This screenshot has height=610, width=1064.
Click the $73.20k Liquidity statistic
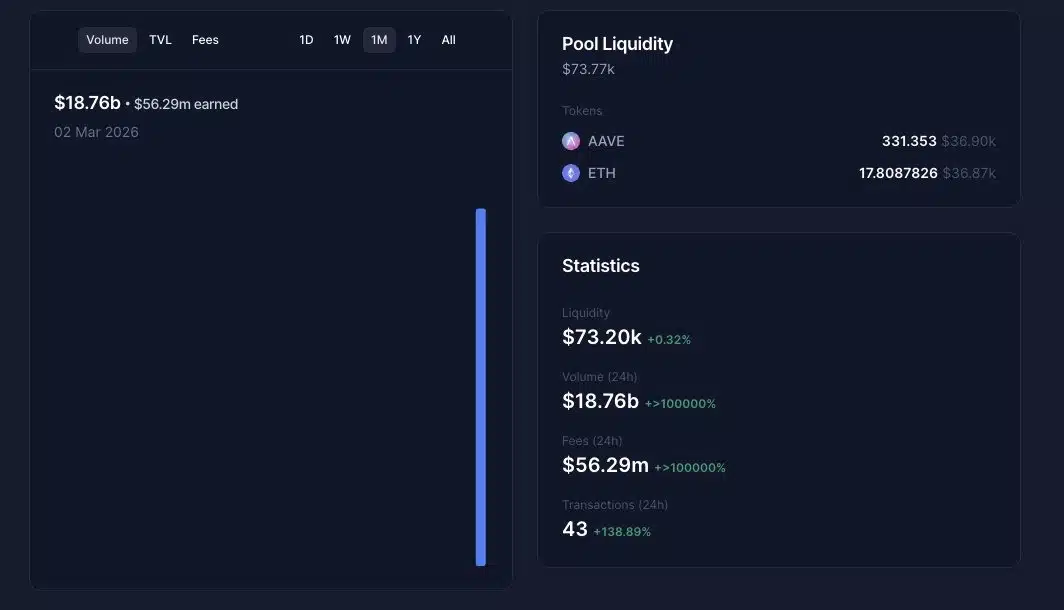tap(602, 337)
